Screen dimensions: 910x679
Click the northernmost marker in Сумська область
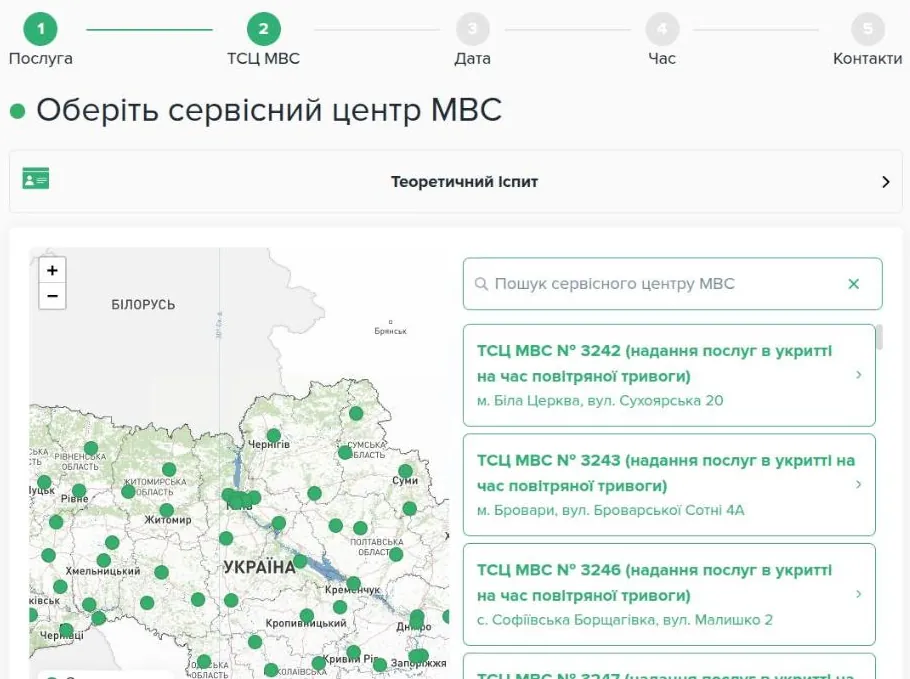356,413
